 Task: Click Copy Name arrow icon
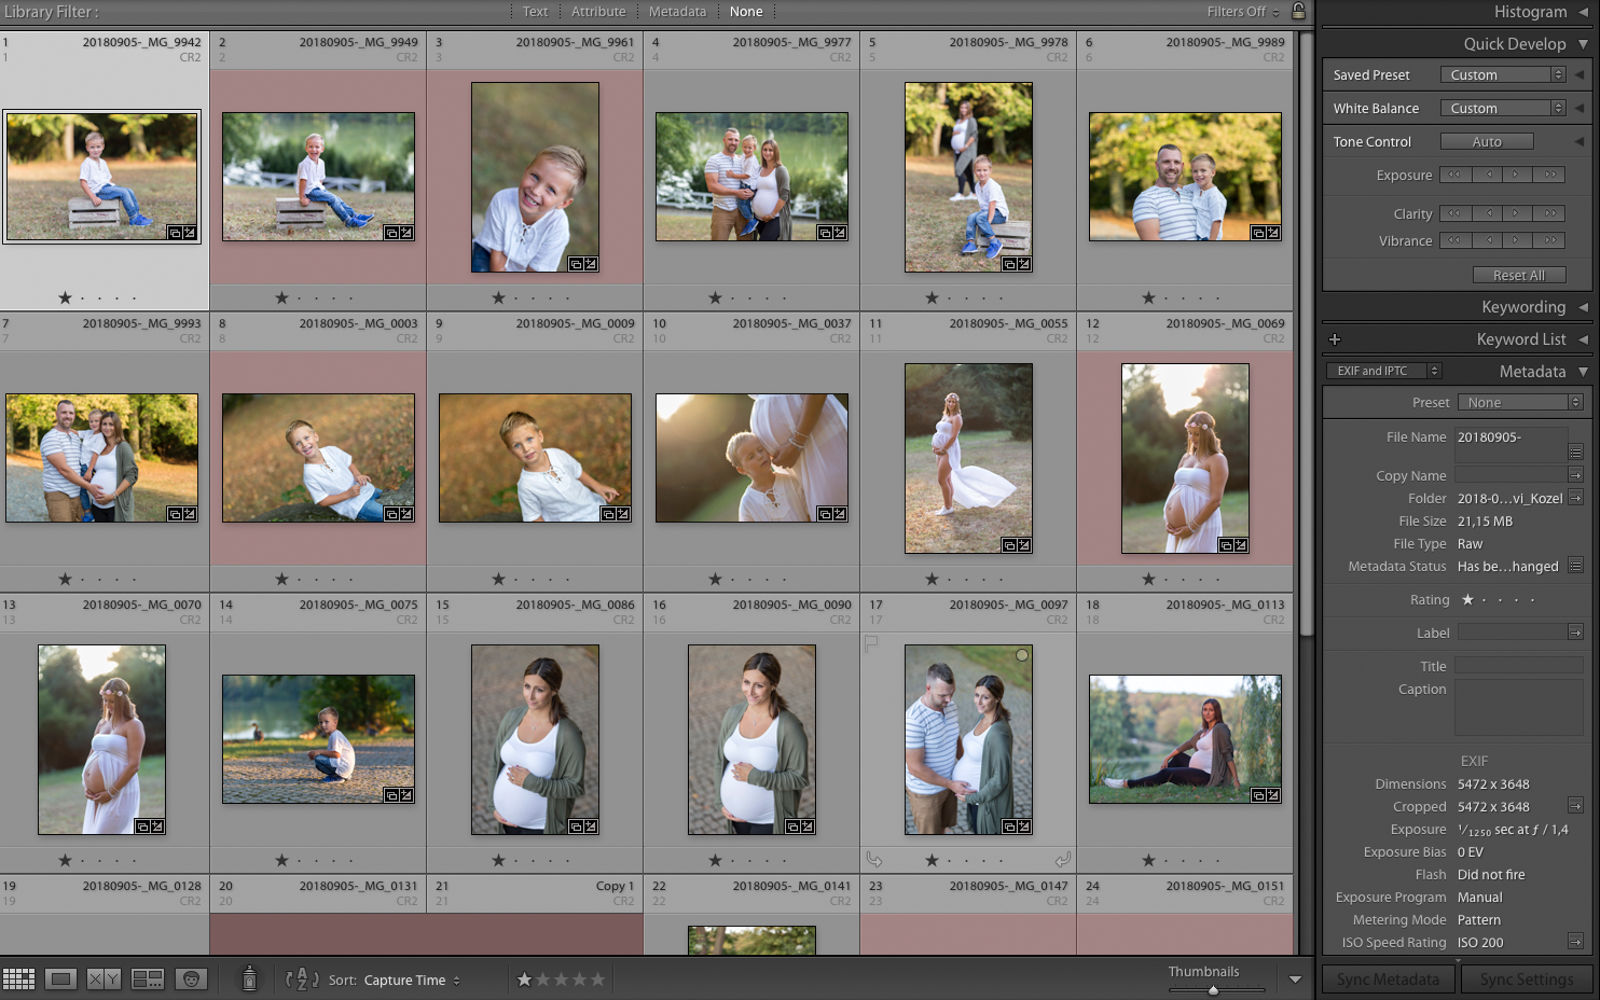click(1576, 474)
